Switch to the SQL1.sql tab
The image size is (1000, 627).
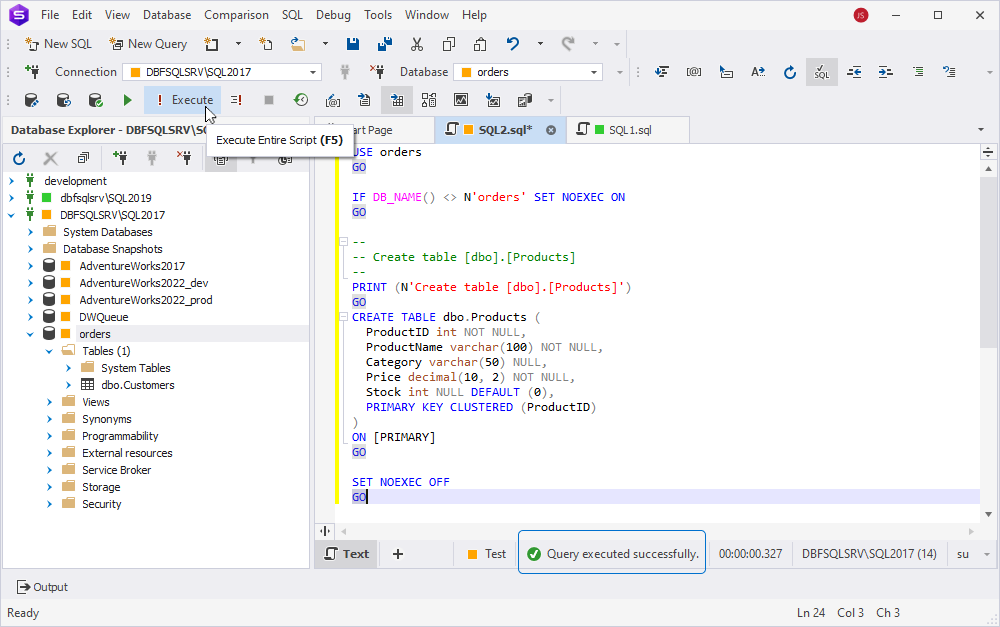pyautogui.click(x=628, y=130)
